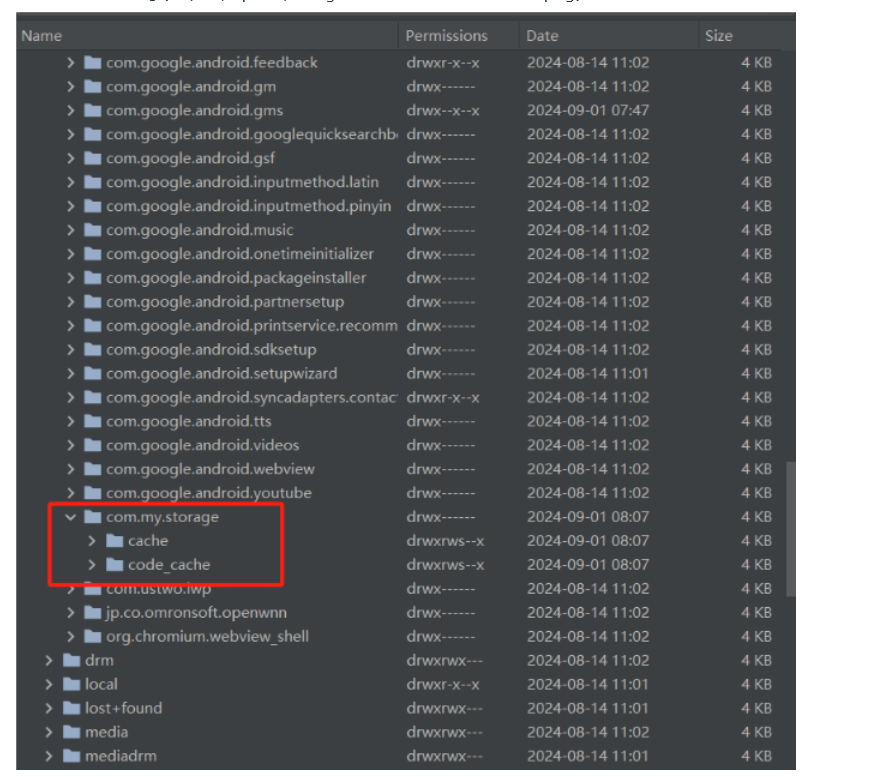Image resolution: width=871 pixels, height=777 pixels.
Task: Select the media directory name
Action: pyautogui.click(x=107, y=732)
